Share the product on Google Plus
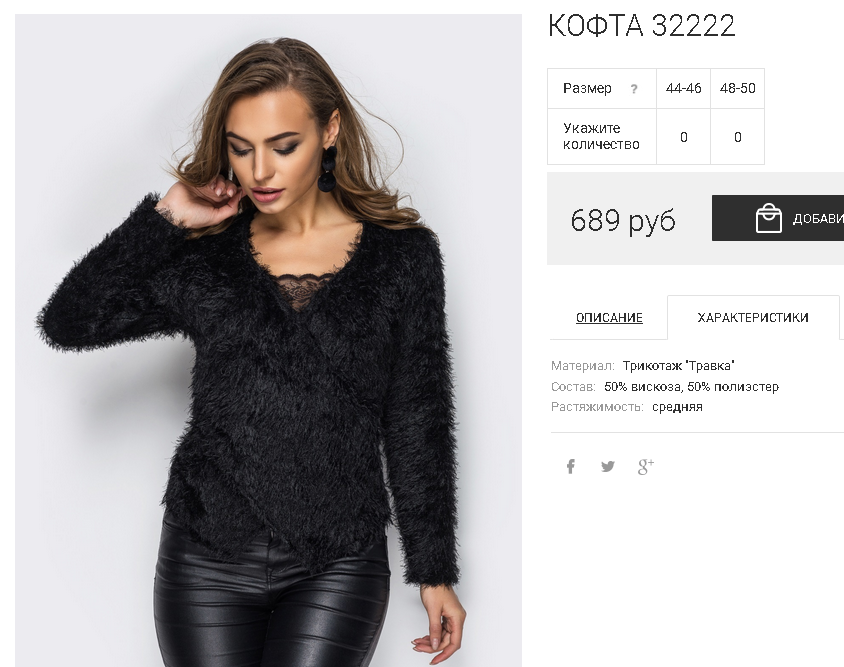Screen dimensions: 844x667 pos(645,467)
